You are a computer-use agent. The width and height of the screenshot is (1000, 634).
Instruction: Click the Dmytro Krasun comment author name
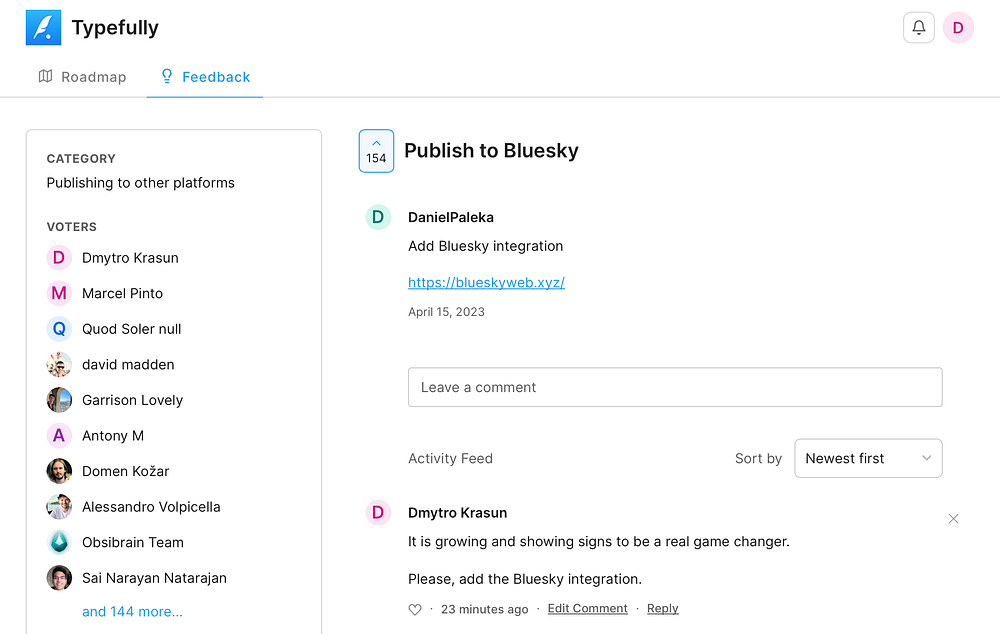pos(457,513)
